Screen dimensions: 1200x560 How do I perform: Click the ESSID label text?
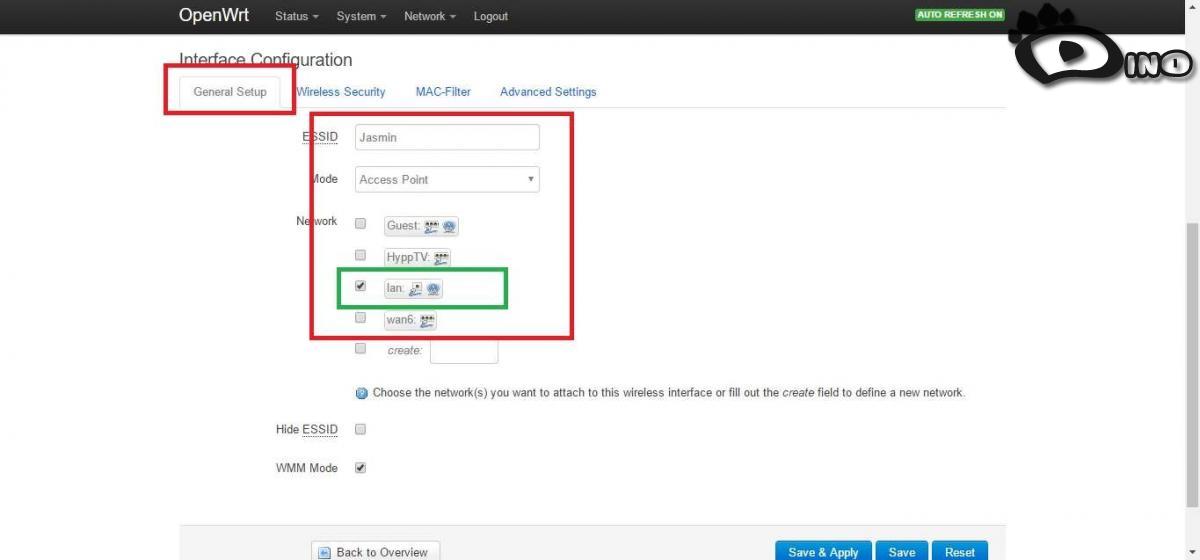[x=320, y=137]
